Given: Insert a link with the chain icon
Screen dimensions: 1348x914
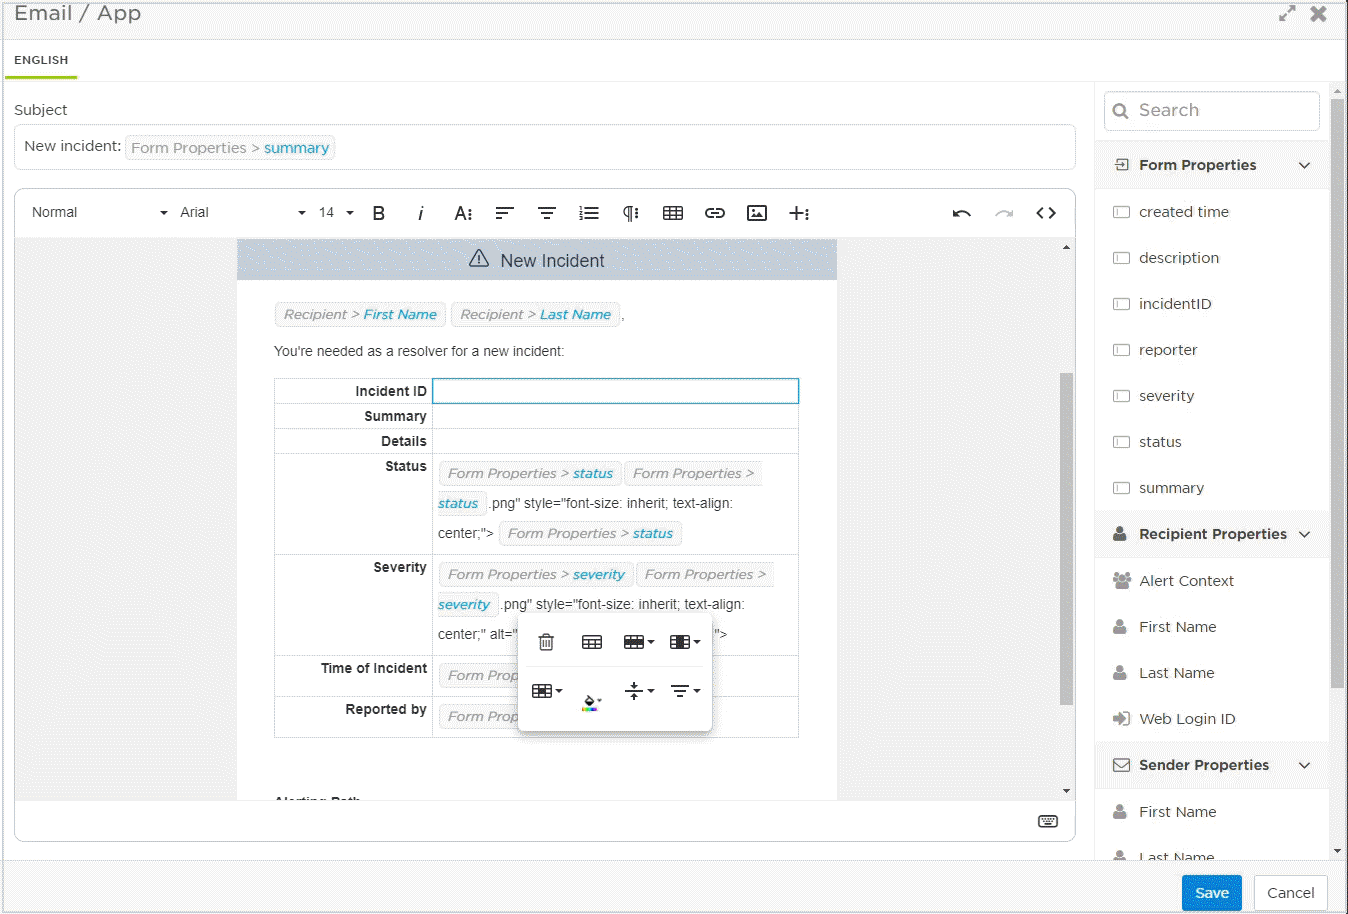Looking at the screenshot, I should click(x=715, y=213).
